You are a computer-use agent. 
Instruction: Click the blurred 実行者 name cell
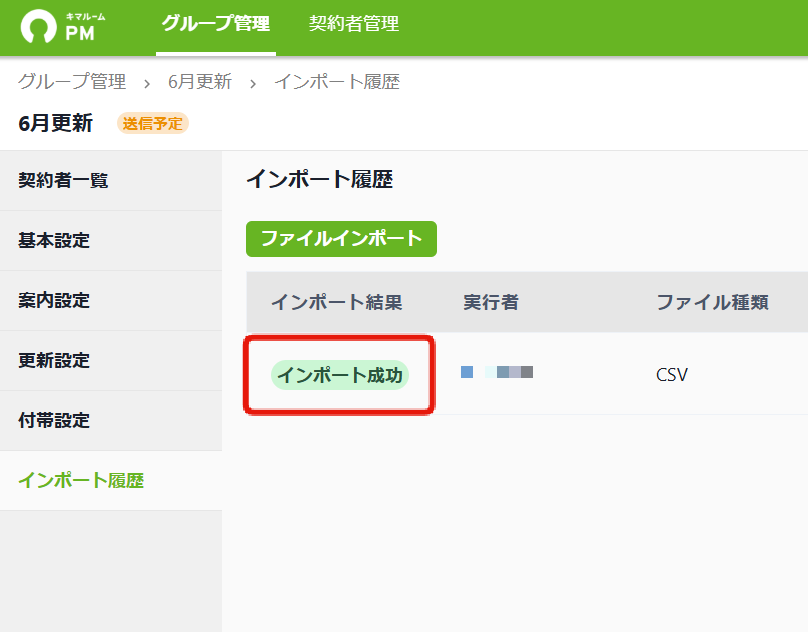[497, 372]
